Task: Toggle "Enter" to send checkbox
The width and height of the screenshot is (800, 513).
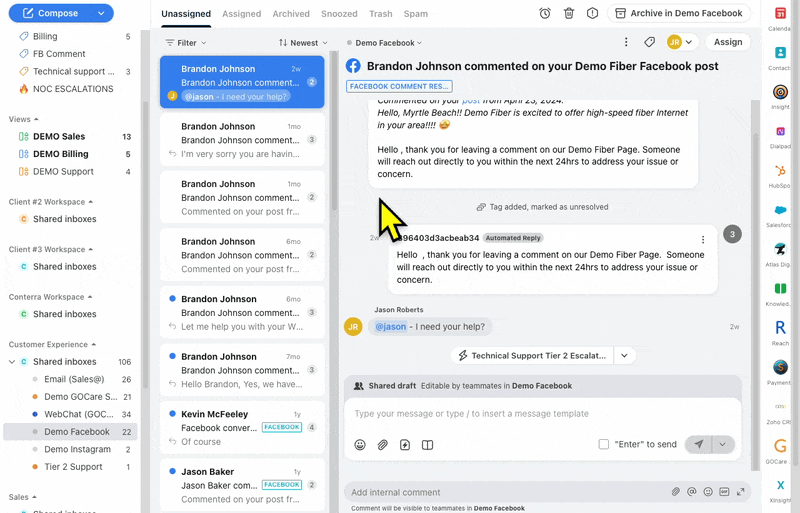Action: (x=604, y=444)
